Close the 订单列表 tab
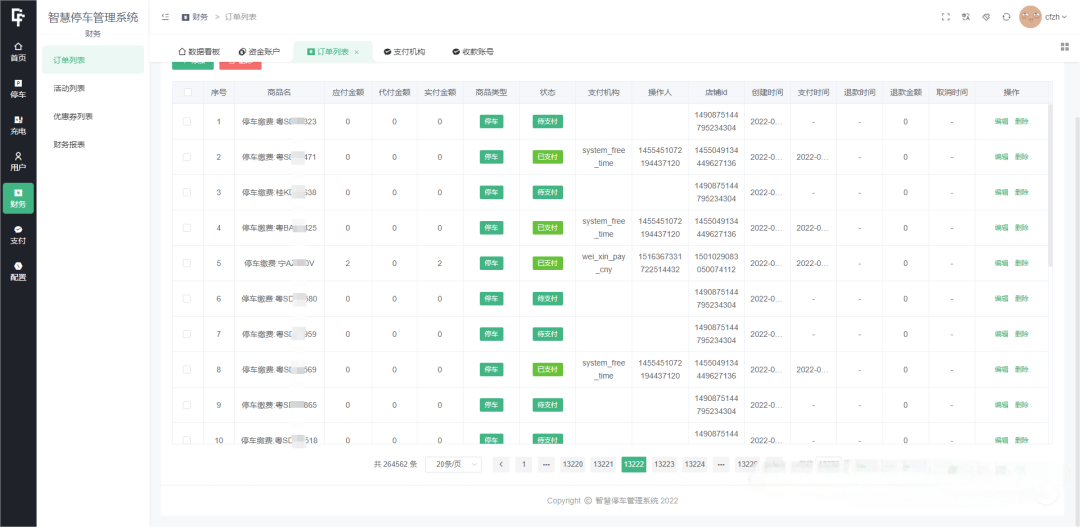Viewport: 1080px width, 527px height. click(x=356, y=52)
